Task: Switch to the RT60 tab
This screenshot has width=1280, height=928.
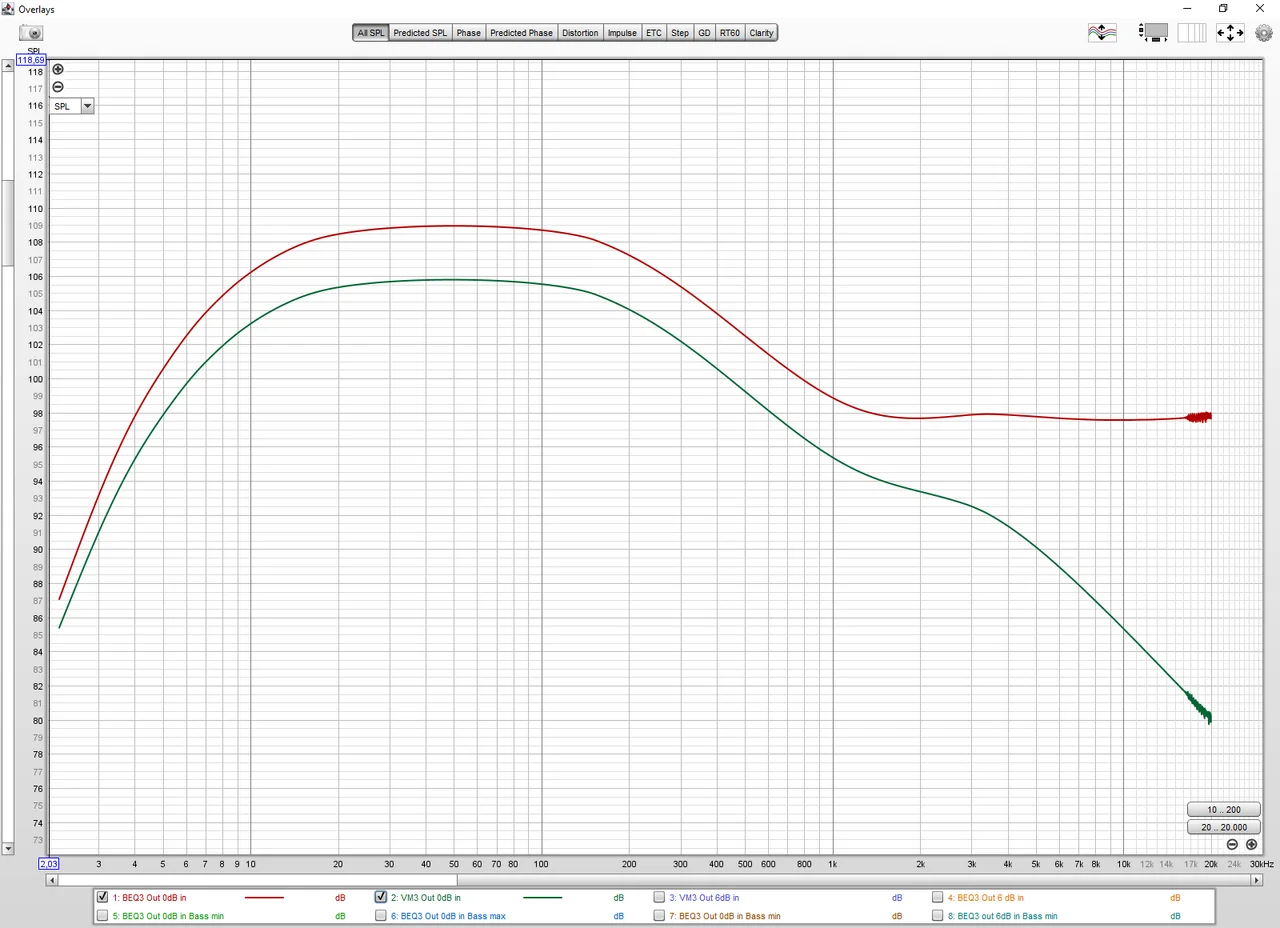Action: pos(729,33)
